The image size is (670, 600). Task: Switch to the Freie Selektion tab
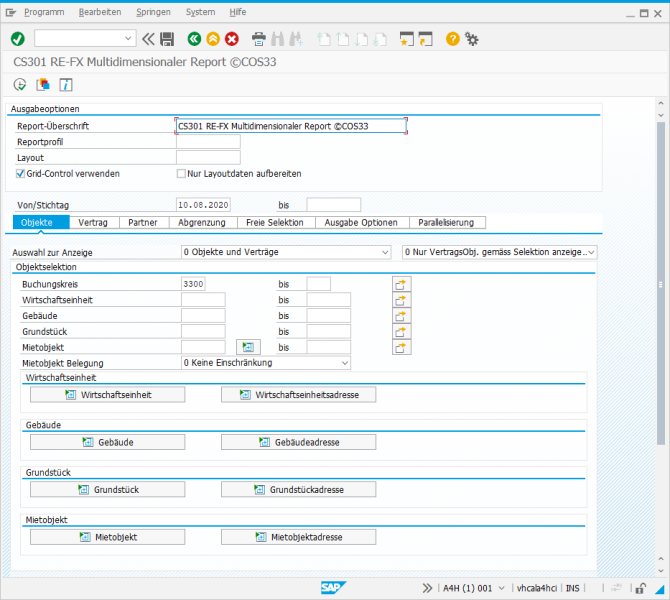click(275, 223)
